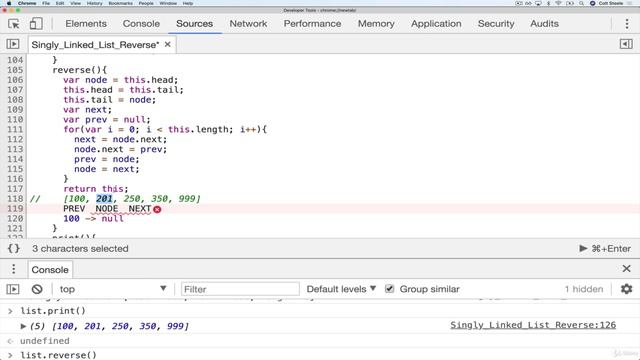The image size is (640, 360).
Task: Follow the Singly_Linked_List_Reverse:126 source link
Action: (x=533, y=325)
